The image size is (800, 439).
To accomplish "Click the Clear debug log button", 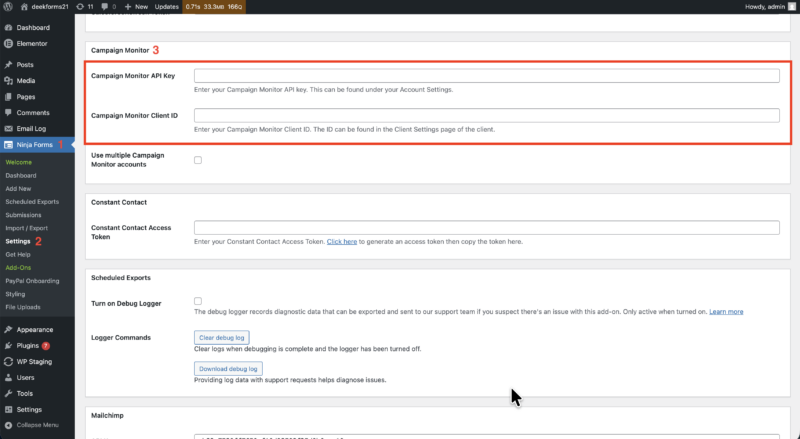I will (221, 337).
